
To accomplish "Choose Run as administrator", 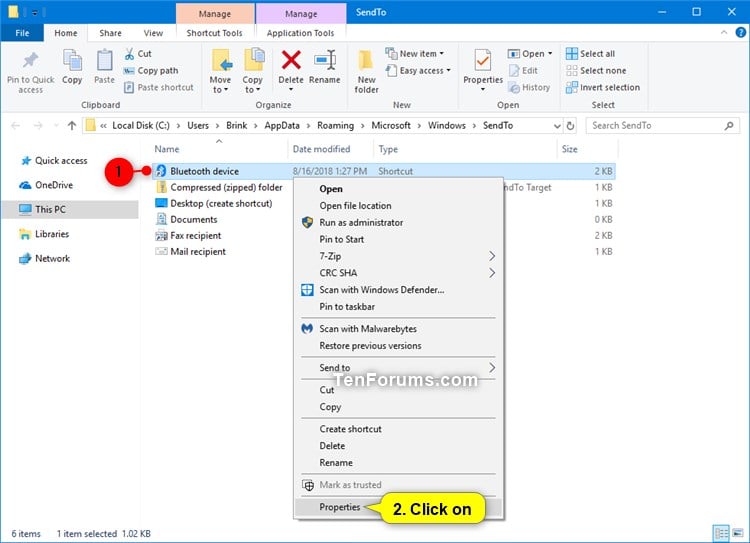I will (361, 222).
